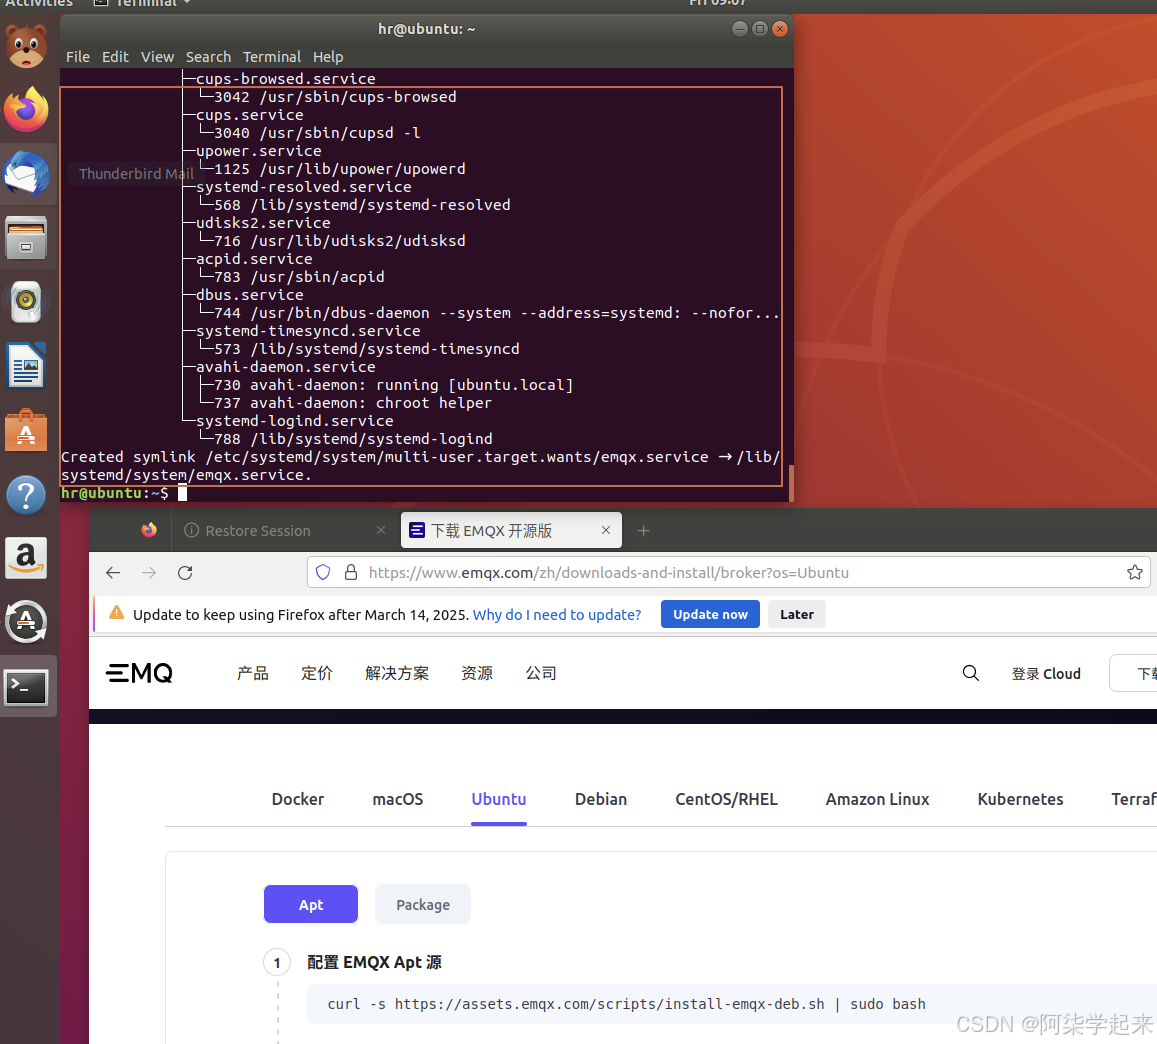Choose the Package install method

coord(423,904)
